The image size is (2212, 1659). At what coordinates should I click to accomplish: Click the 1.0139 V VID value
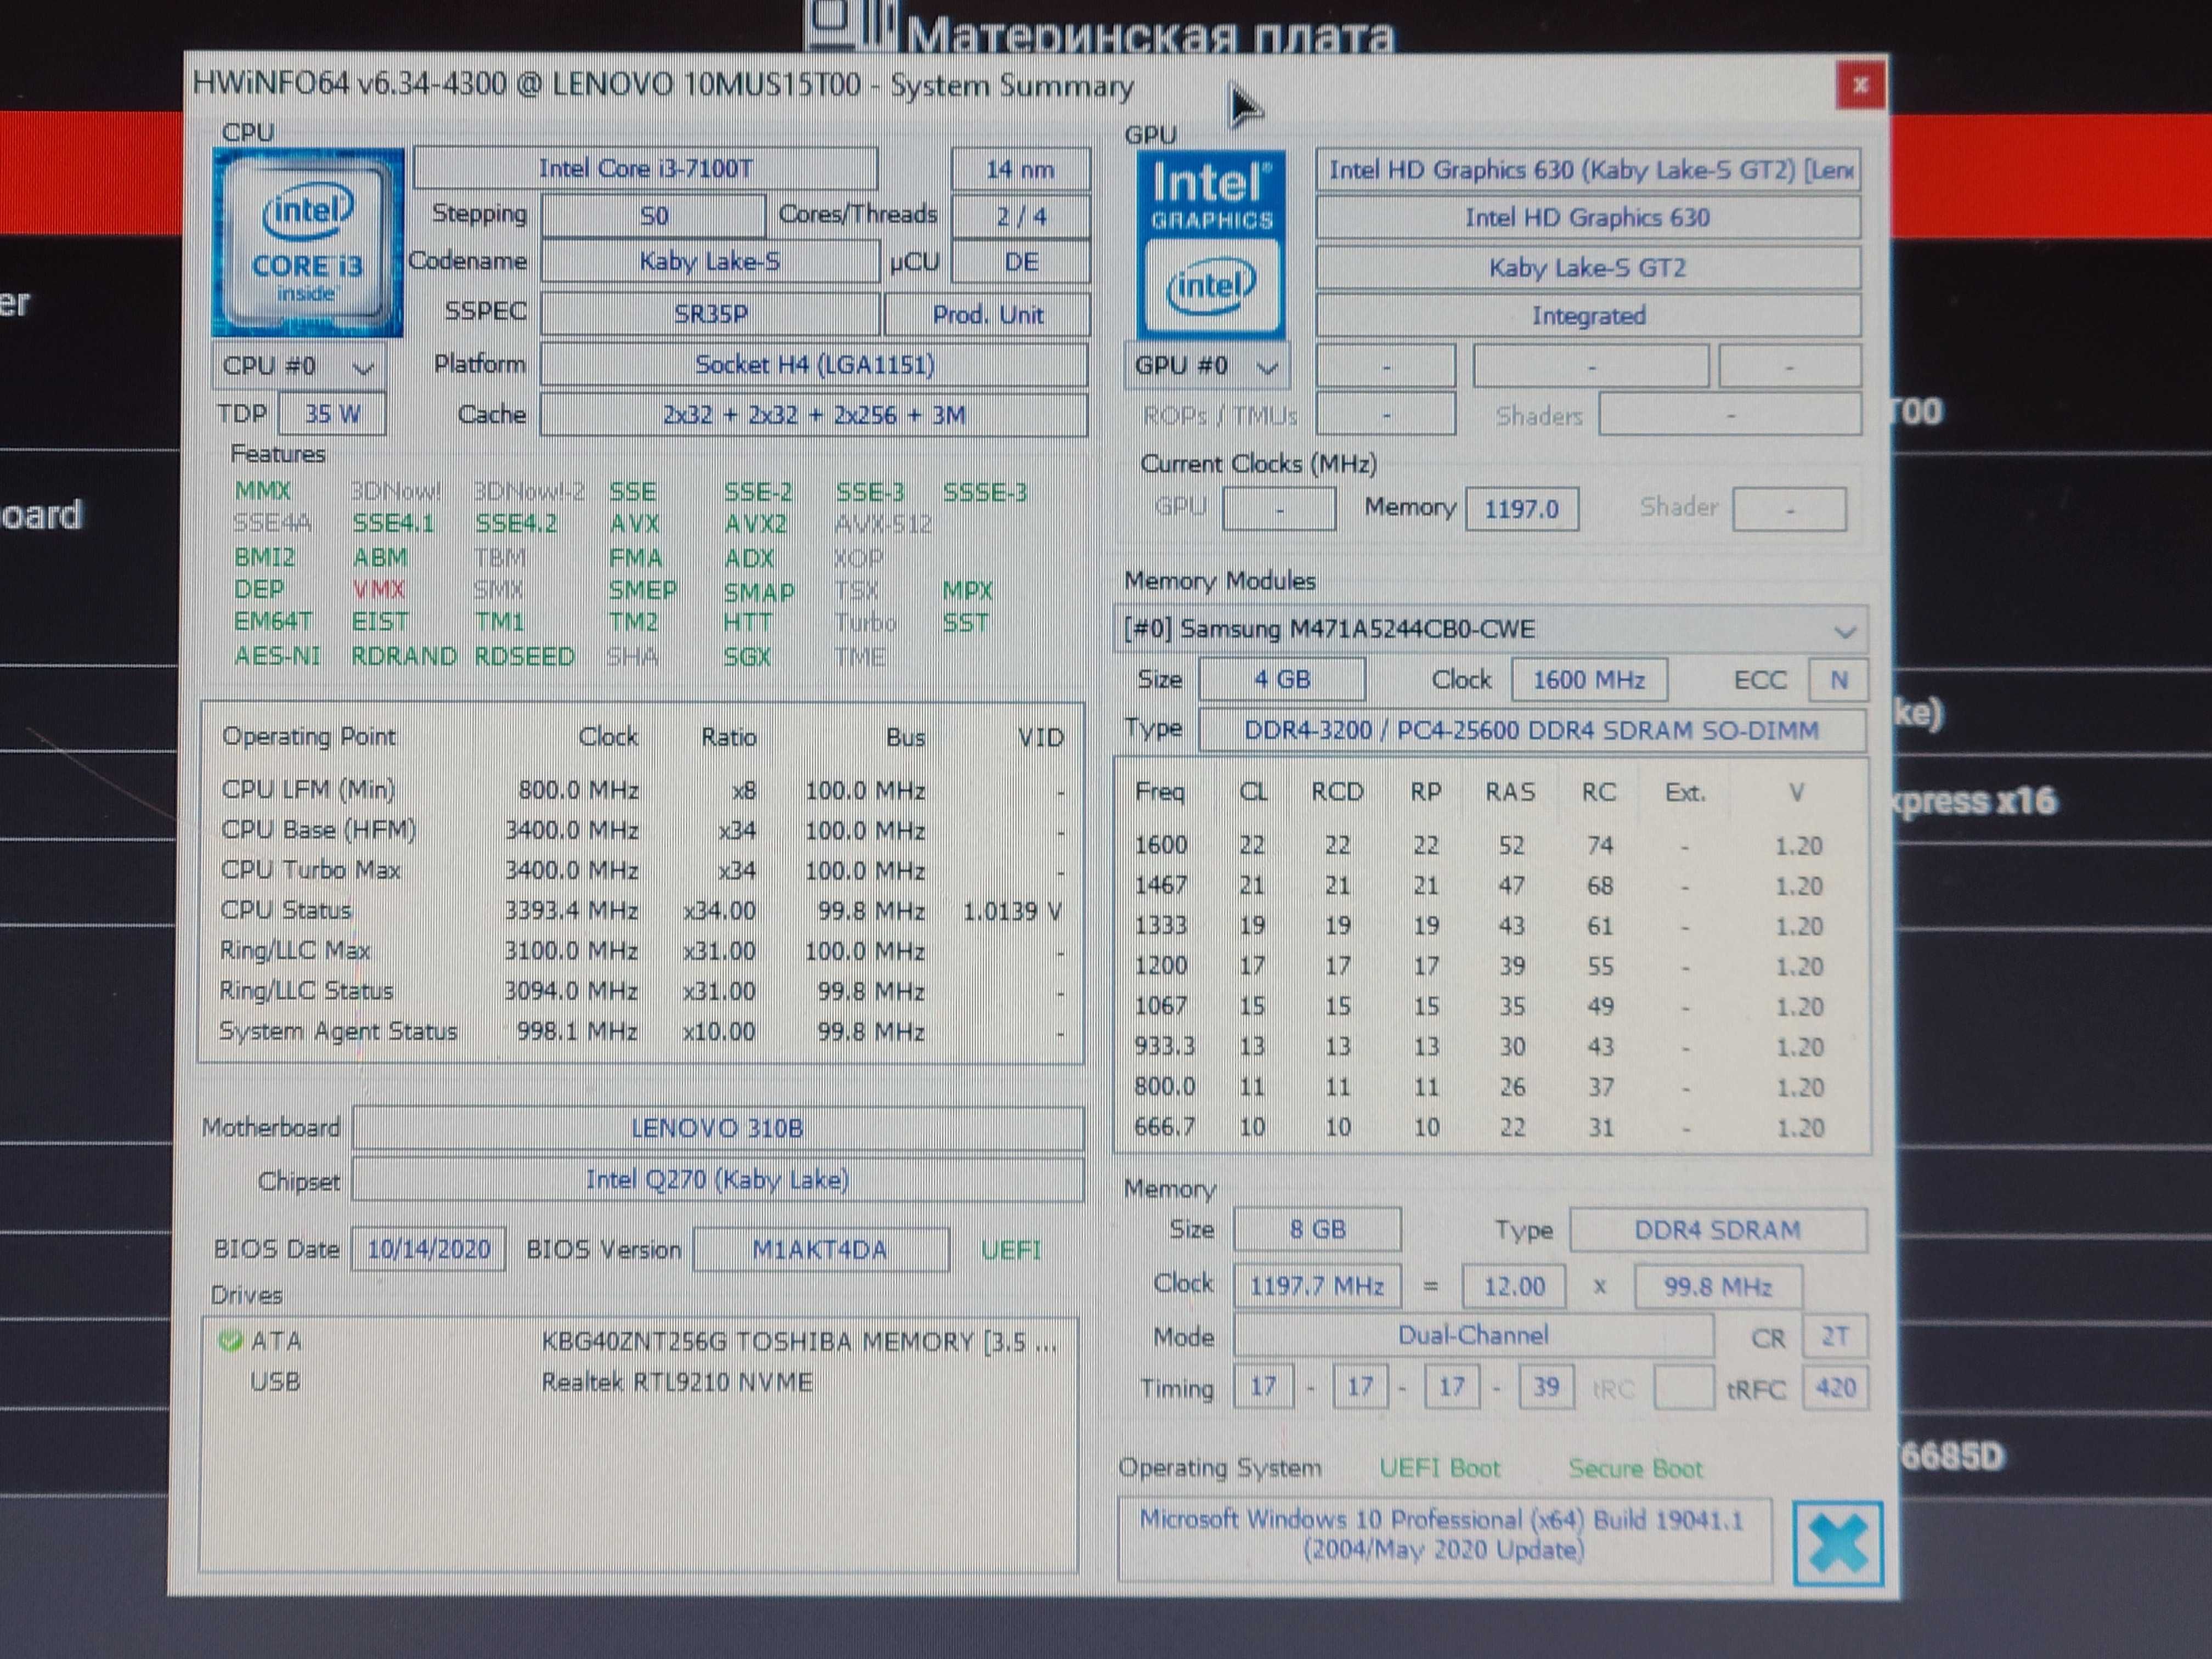(x=1012, y=912)
